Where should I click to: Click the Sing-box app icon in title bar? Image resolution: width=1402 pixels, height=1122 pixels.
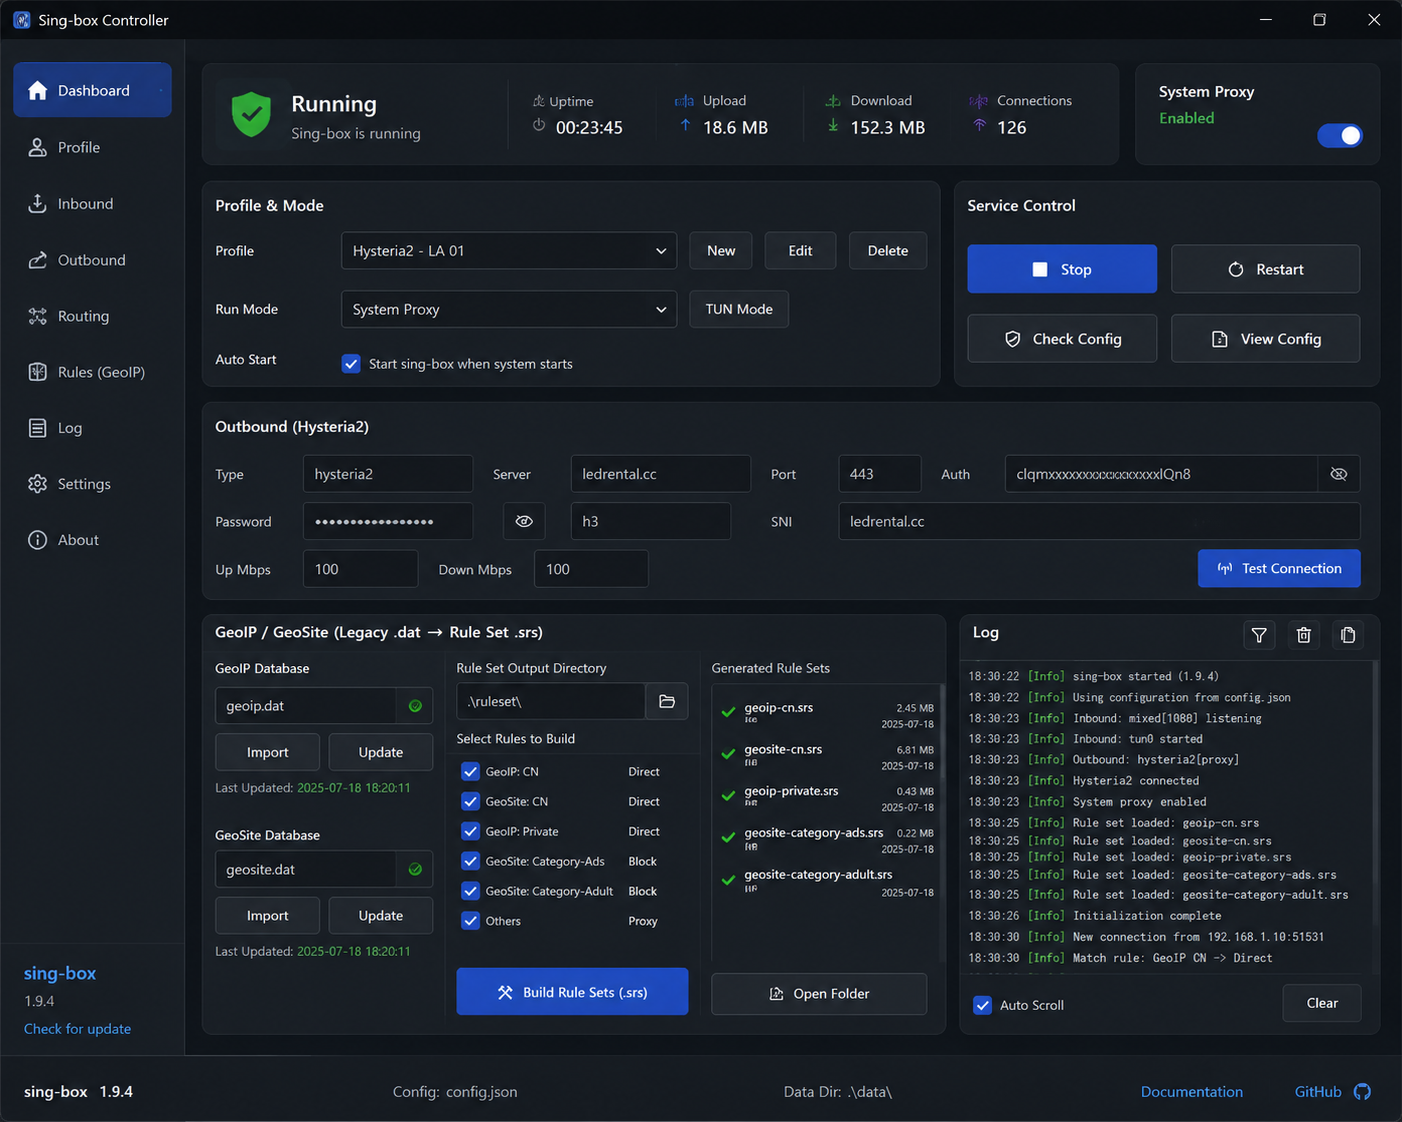(x=21, y=20)
